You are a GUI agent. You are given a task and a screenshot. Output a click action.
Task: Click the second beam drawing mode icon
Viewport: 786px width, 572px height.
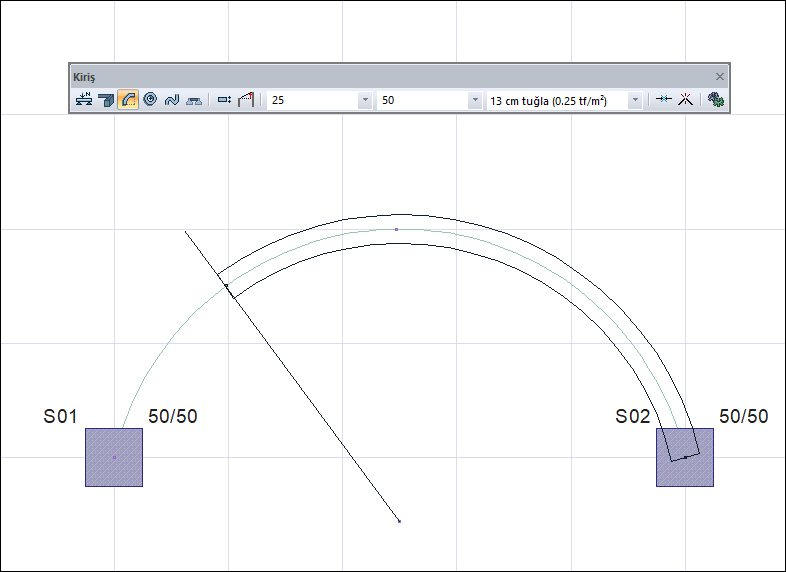[106, 100]
